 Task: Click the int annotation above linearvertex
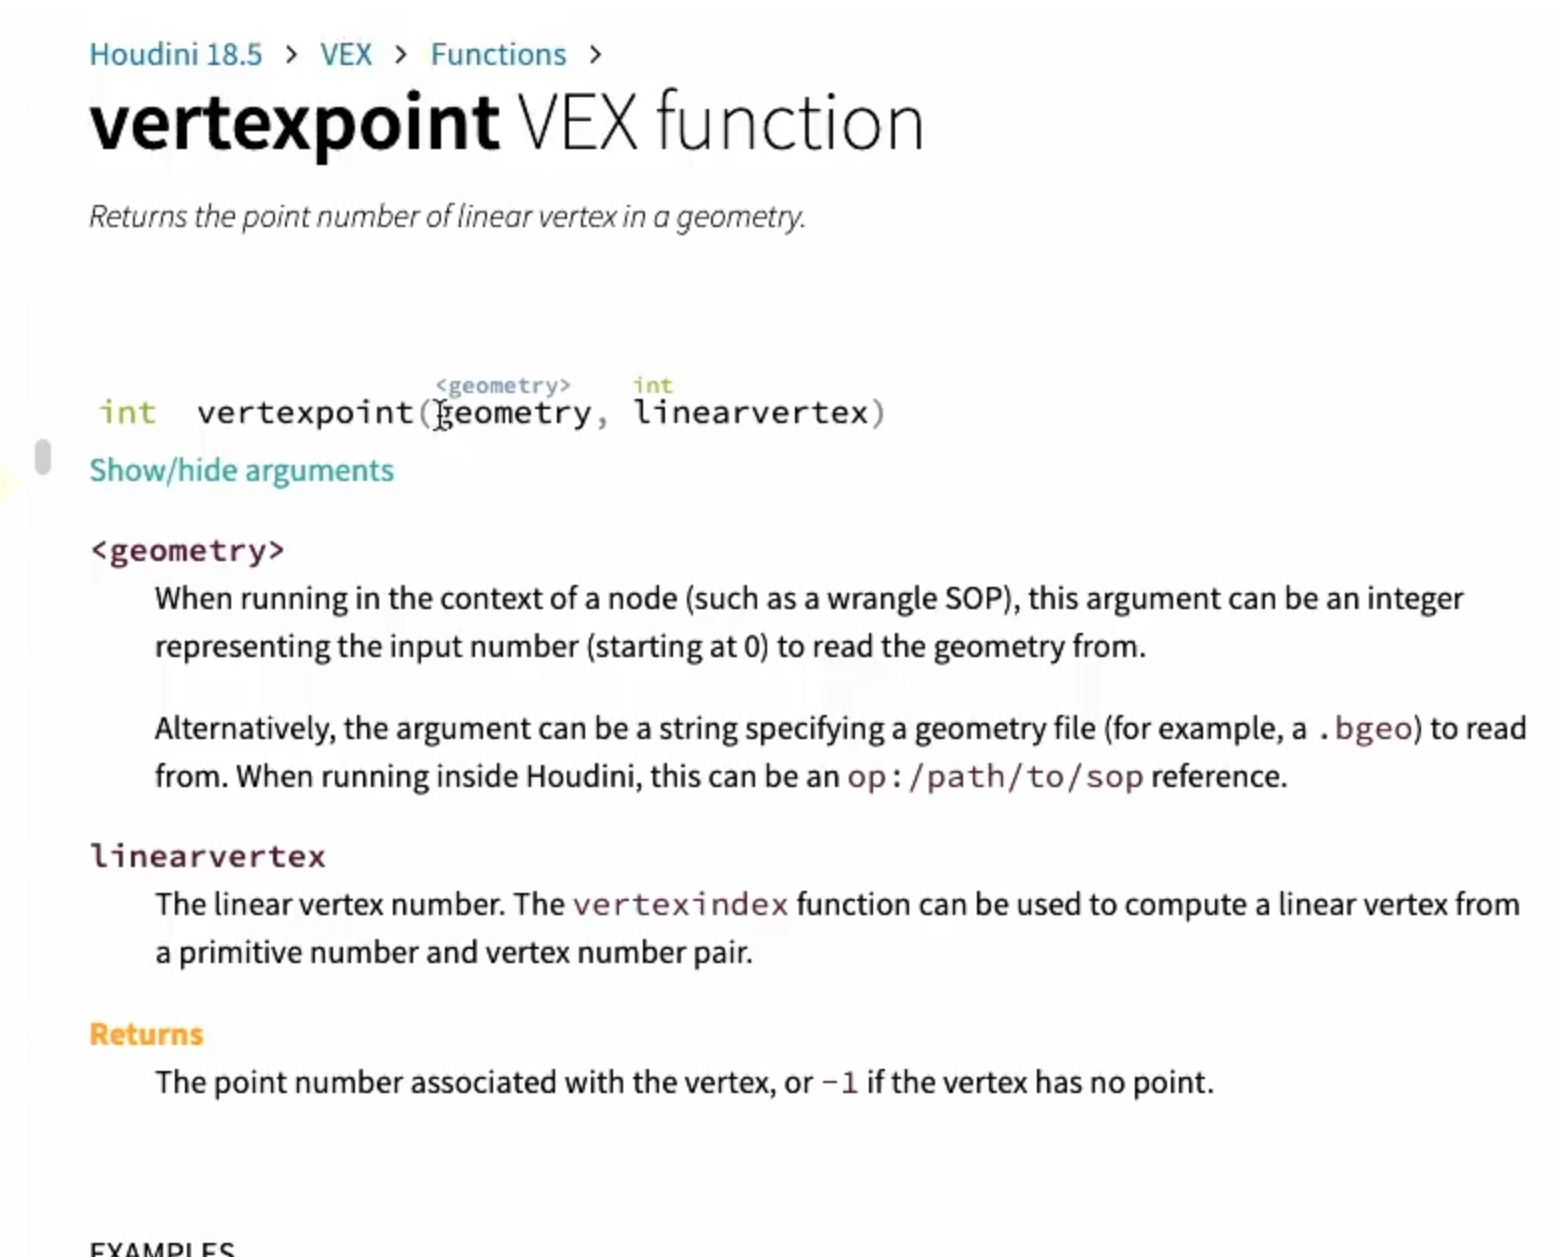653,385
